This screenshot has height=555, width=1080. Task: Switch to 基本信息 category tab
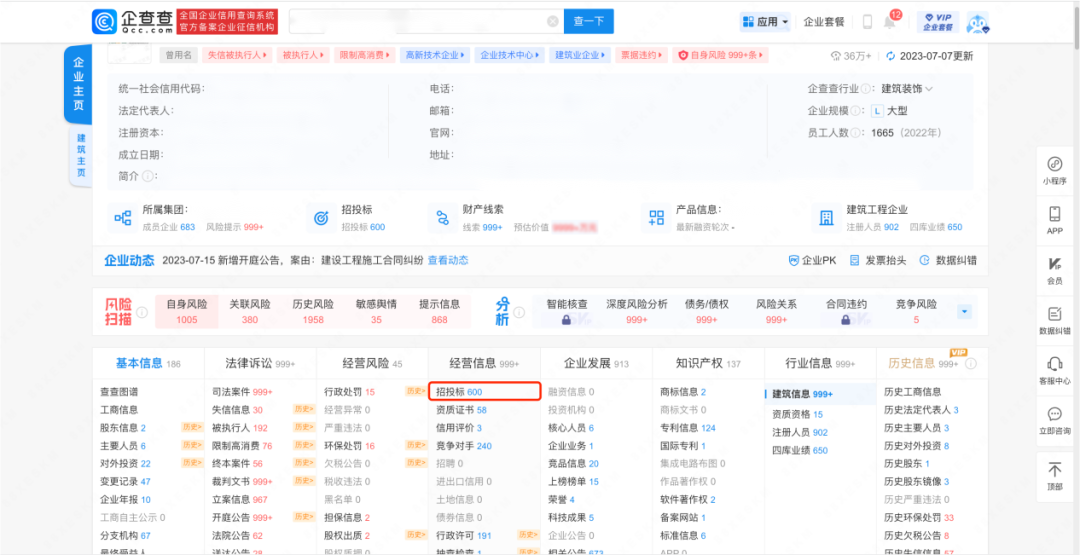click(148, 363)
